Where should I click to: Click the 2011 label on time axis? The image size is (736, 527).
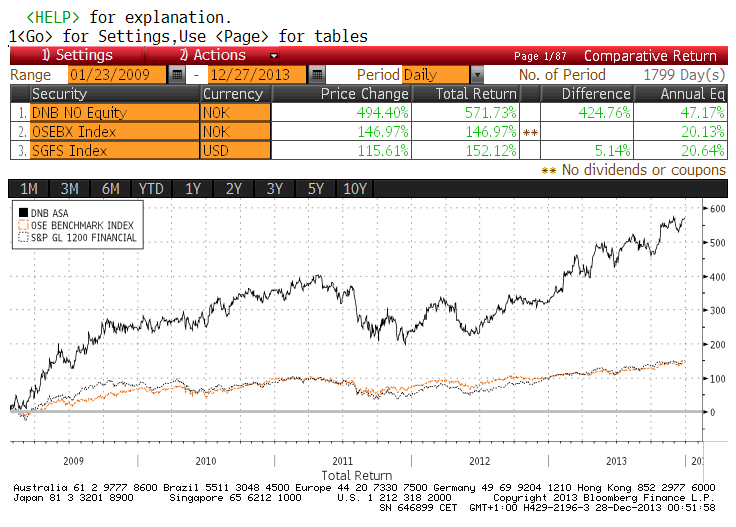(343, 461)
